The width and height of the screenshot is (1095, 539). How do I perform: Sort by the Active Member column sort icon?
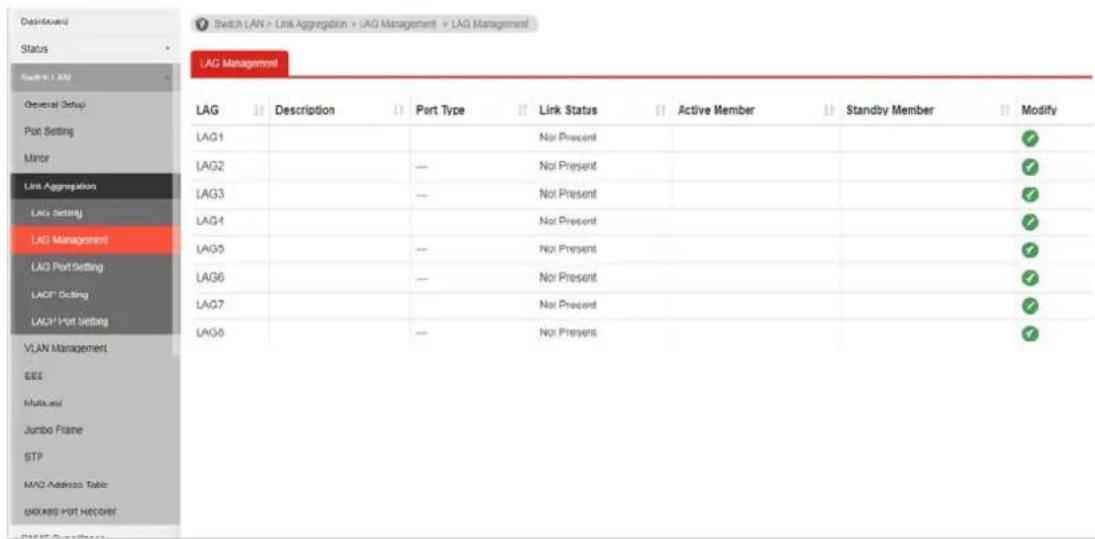(x=830, y=110)
